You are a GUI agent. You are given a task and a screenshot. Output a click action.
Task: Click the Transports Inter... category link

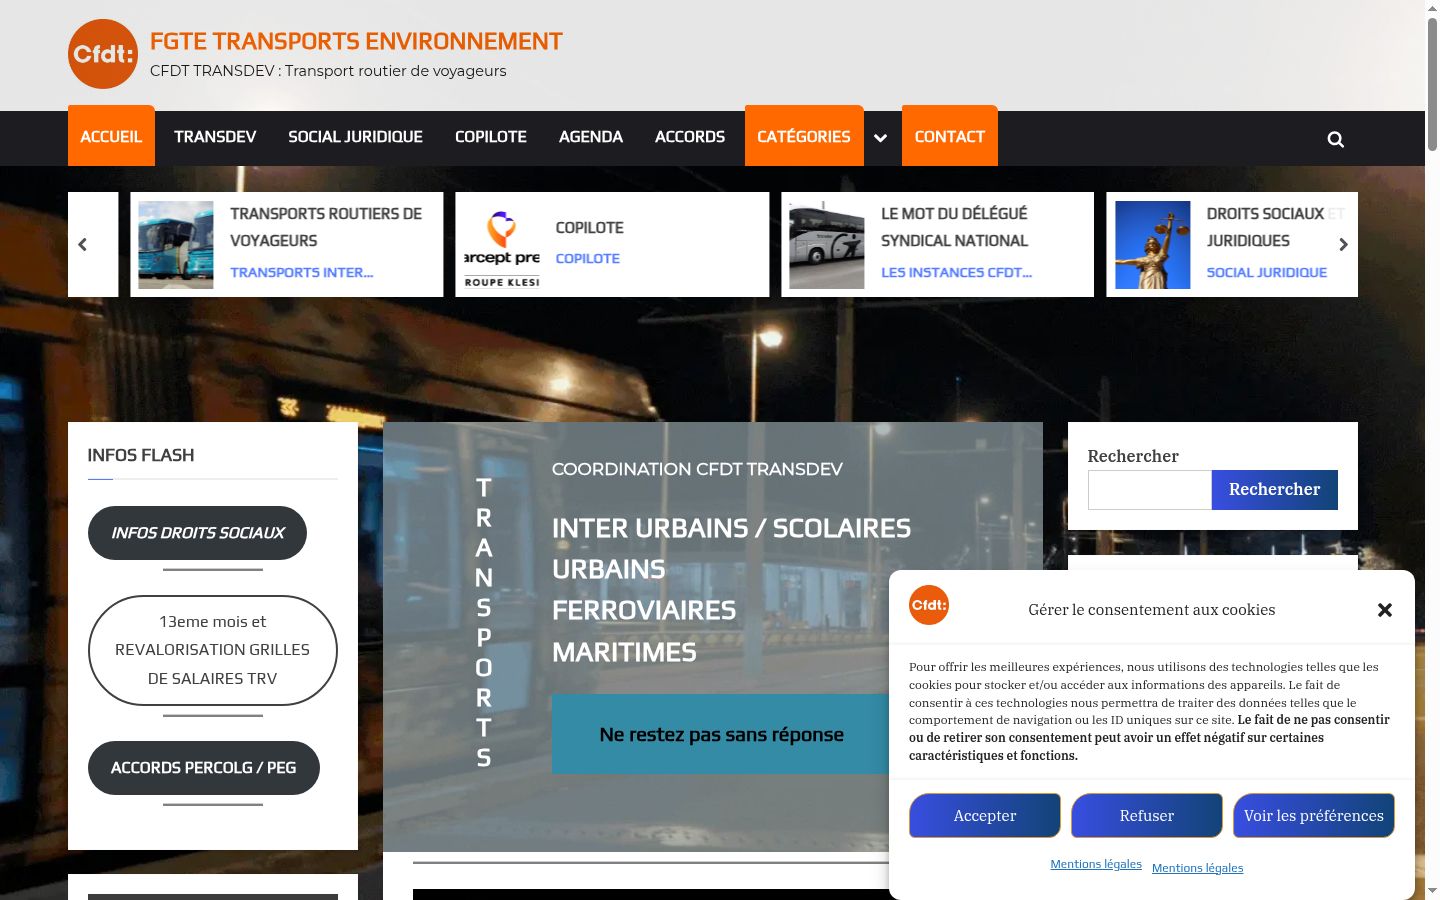tap(301, 272)
